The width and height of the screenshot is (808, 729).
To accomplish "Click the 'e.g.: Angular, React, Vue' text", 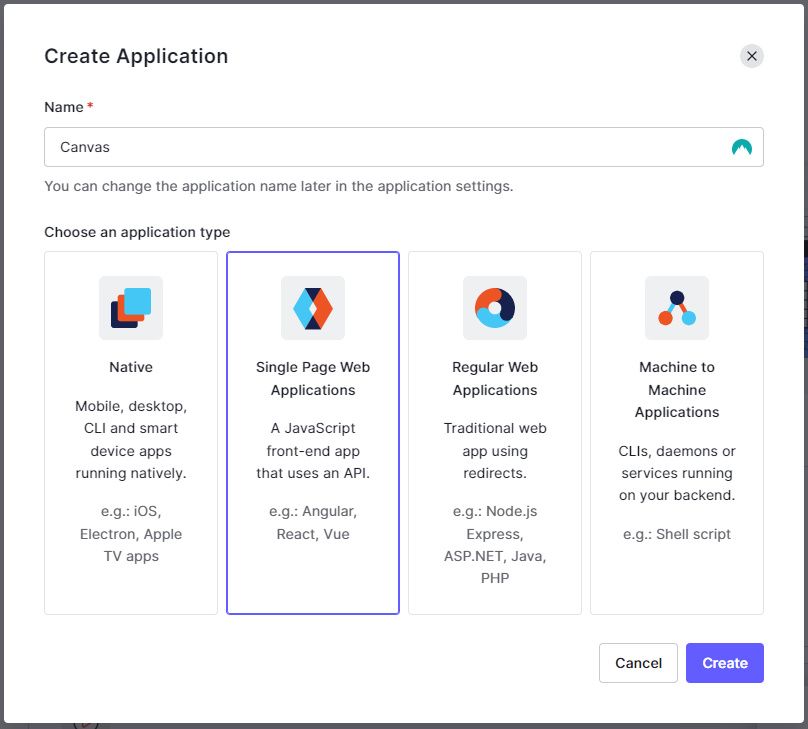I will [x=312, y=522].
